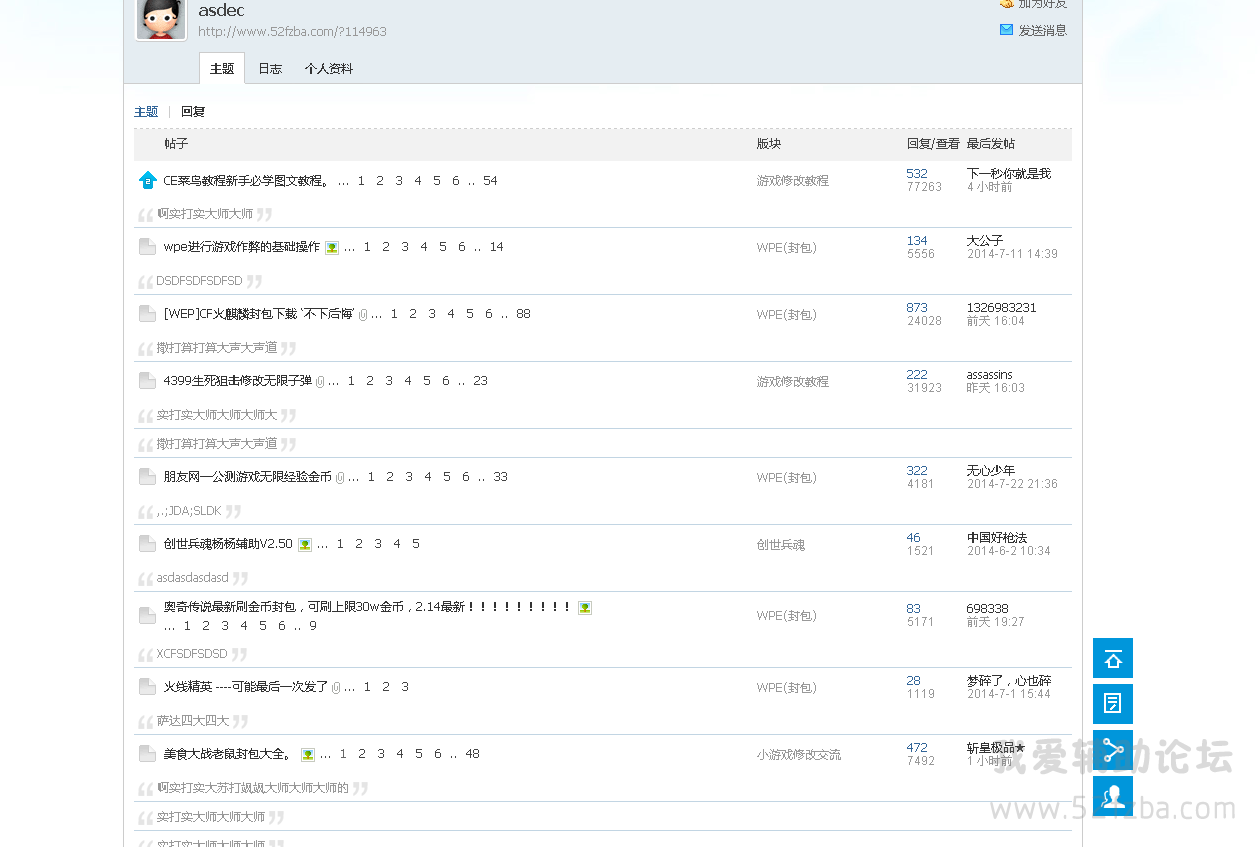This screenshot has width=1260, height=847.
Task: Open the profile URL link under asdec
Action: pyautogui.click(x=292, y=32)
